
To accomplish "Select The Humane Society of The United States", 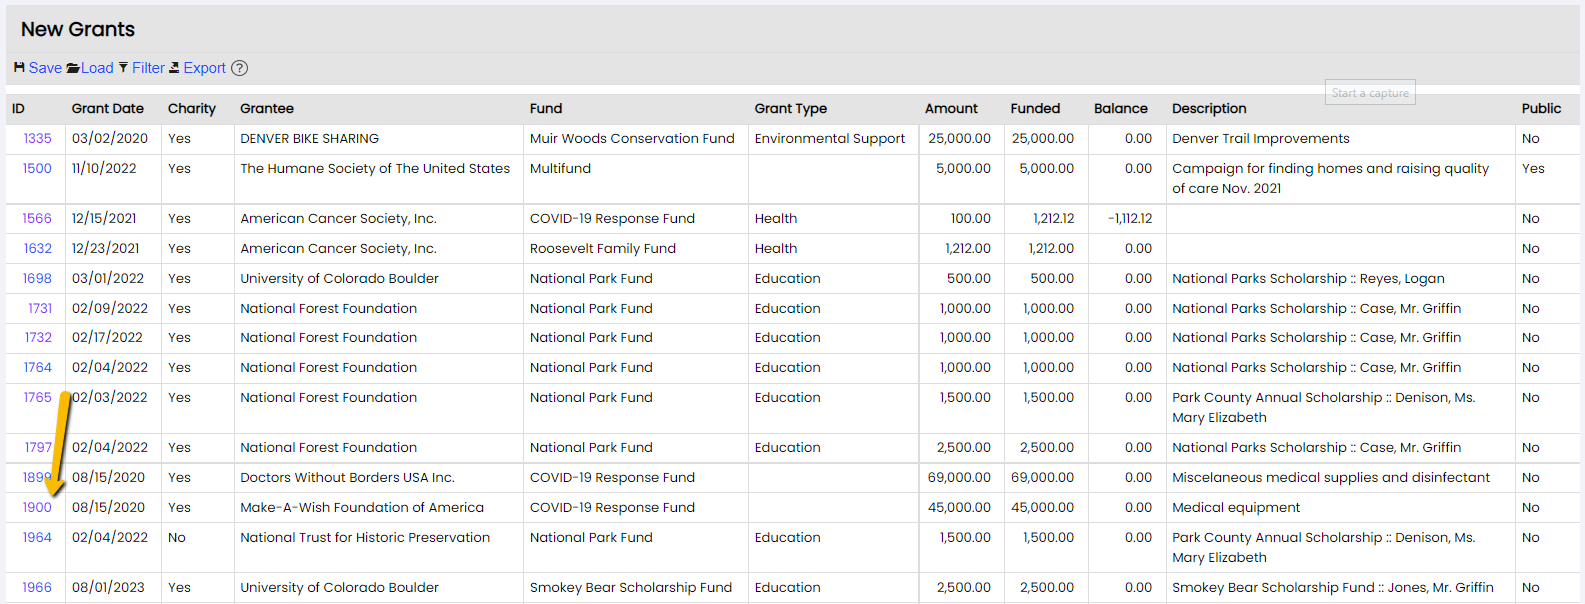I will [375, 169].
